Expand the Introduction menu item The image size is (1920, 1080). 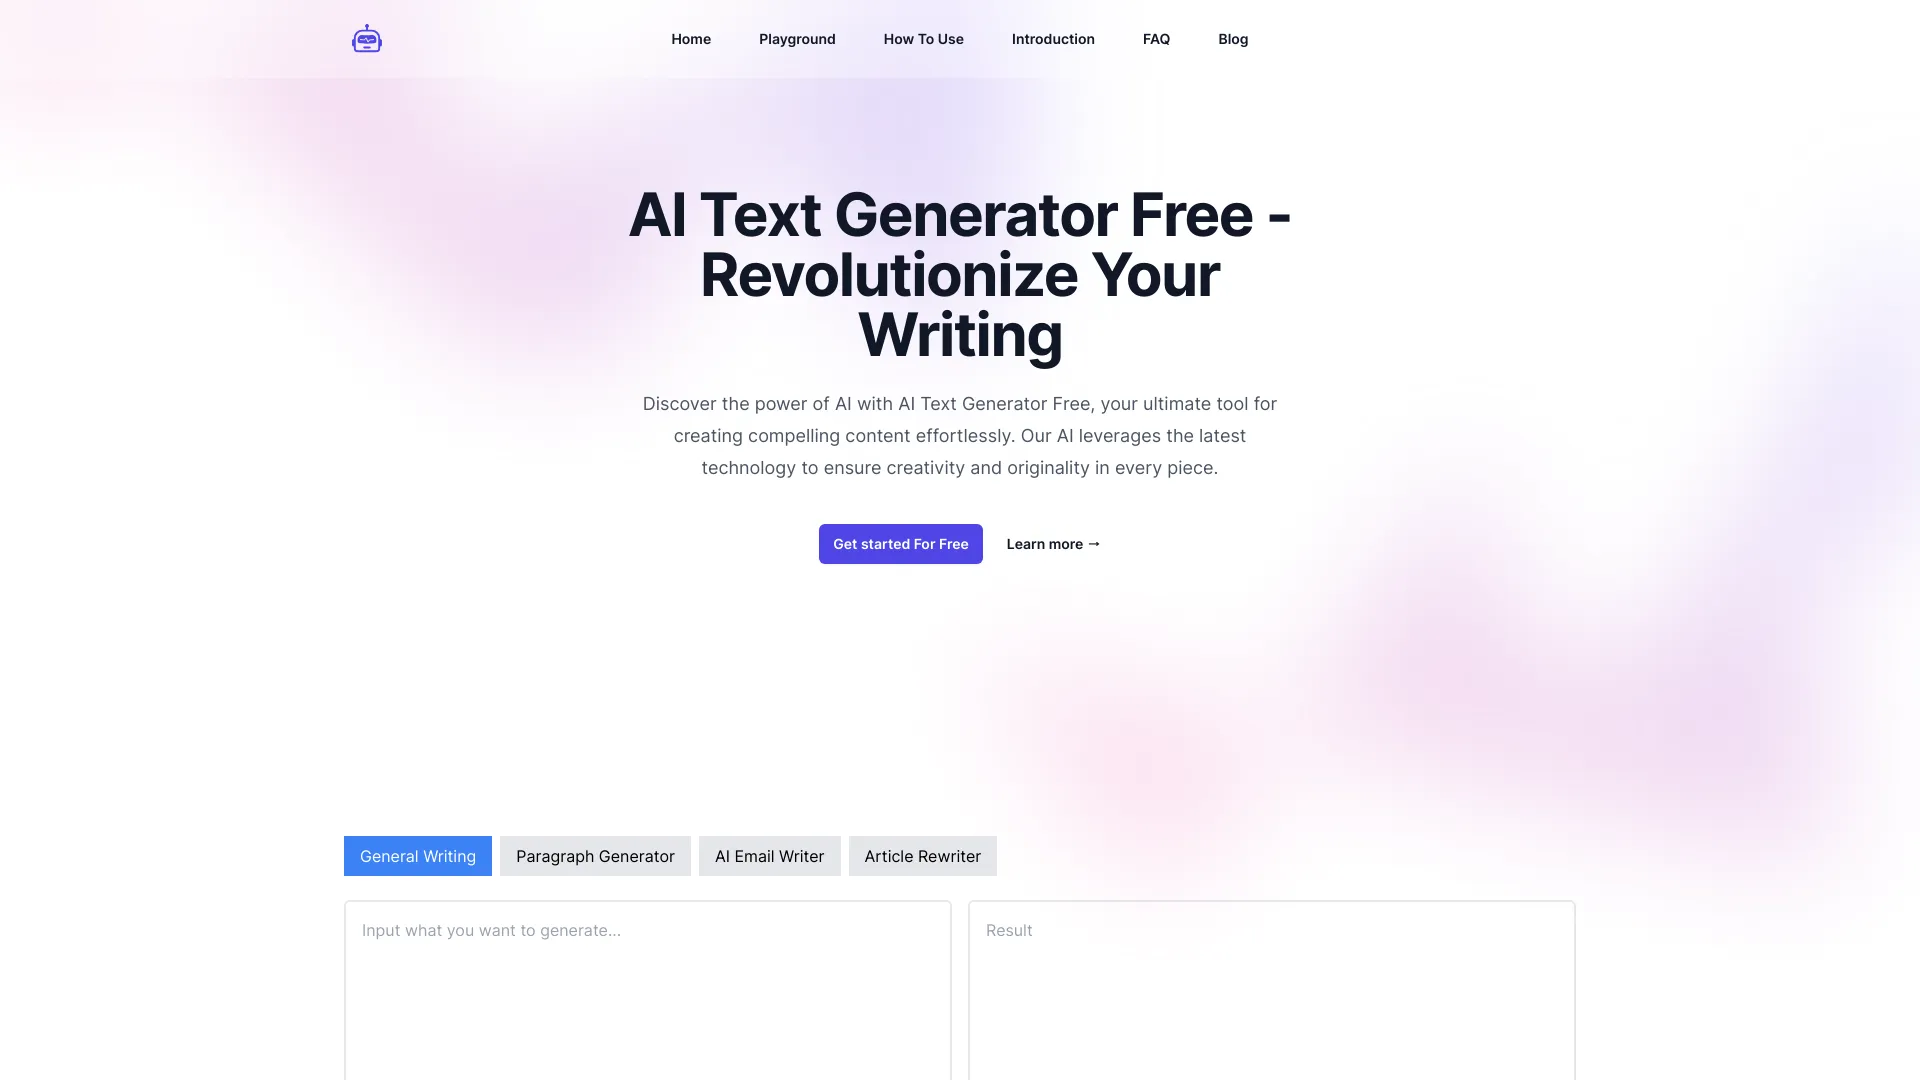[1052, 38]
